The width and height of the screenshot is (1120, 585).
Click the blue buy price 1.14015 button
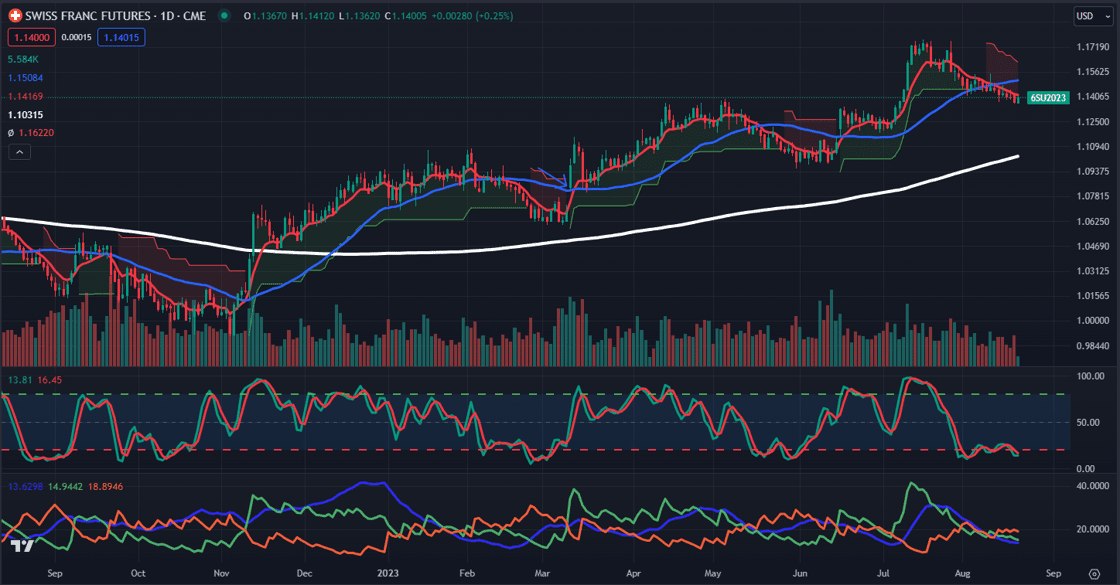pos(121,37)
